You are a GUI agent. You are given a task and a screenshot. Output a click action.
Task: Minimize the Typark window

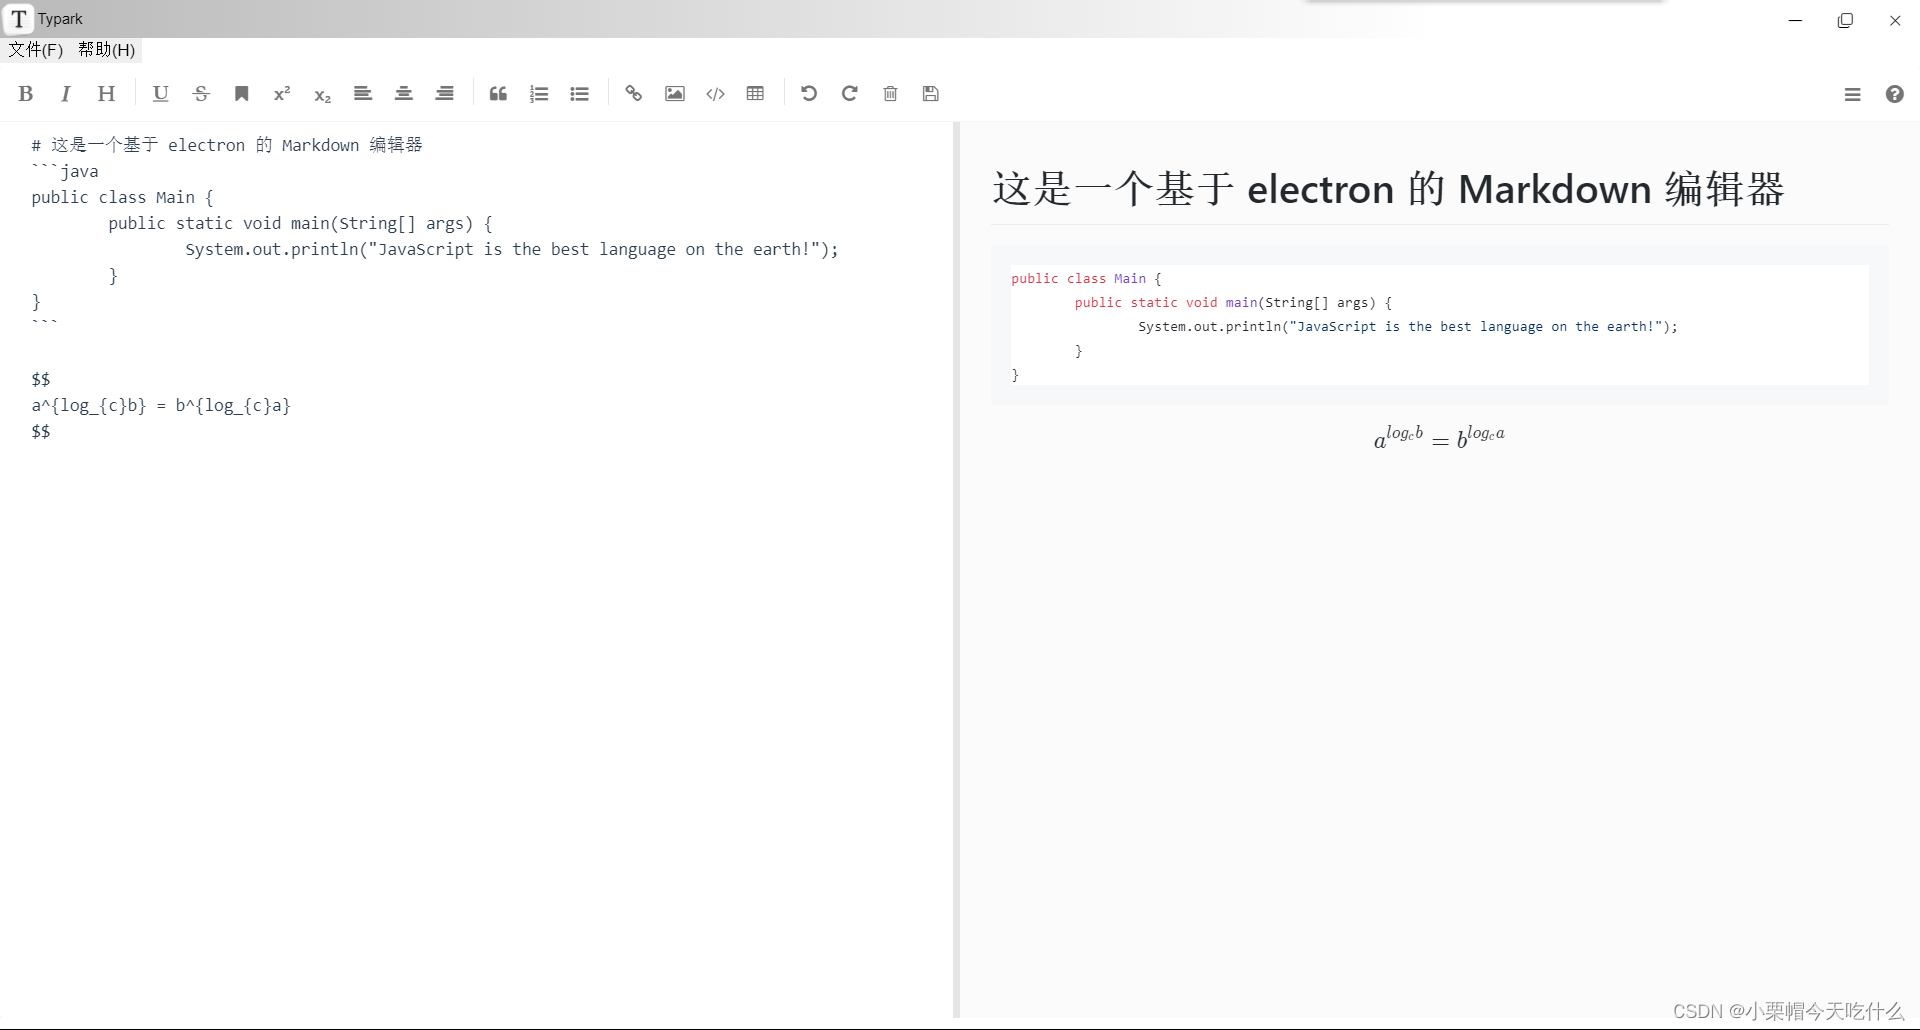(1795, 20)
